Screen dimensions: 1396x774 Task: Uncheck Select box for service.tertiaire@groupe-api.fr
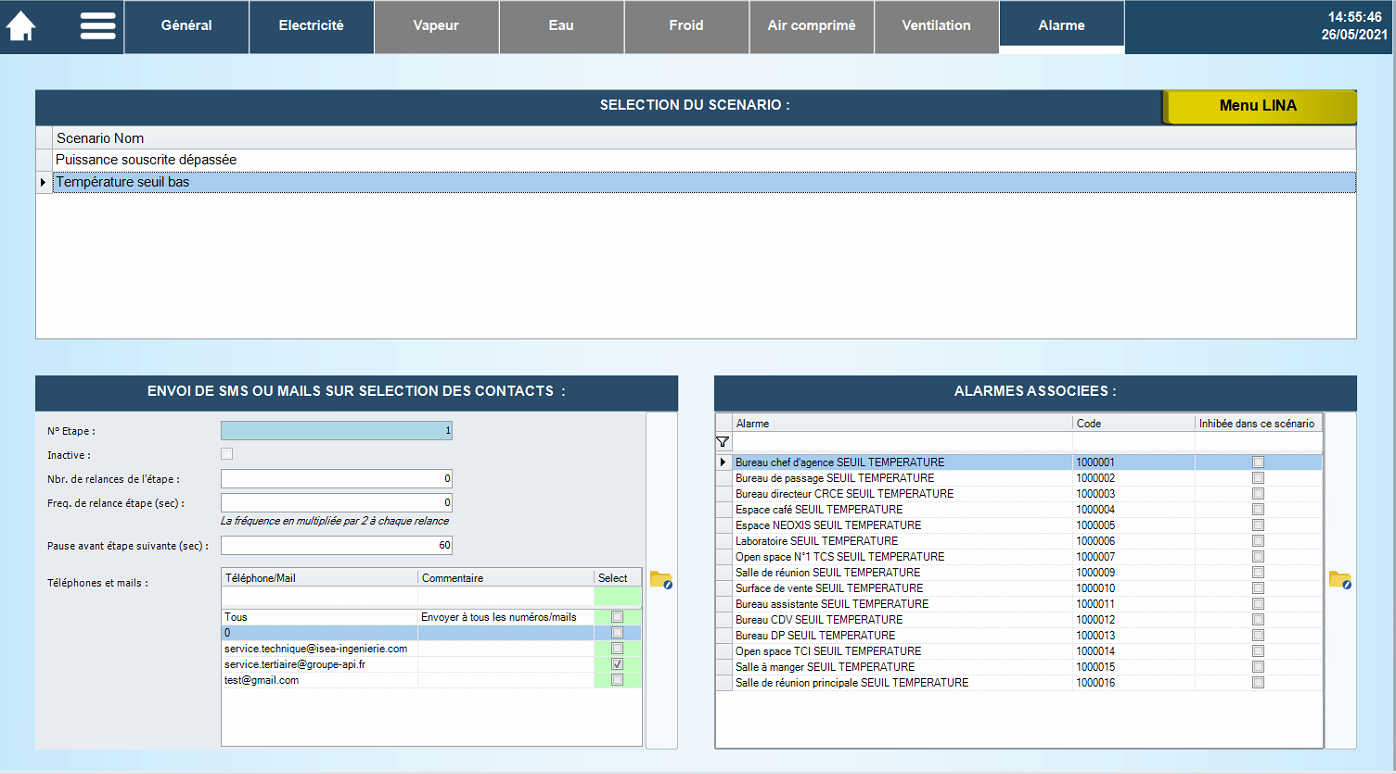coord(617,664)
